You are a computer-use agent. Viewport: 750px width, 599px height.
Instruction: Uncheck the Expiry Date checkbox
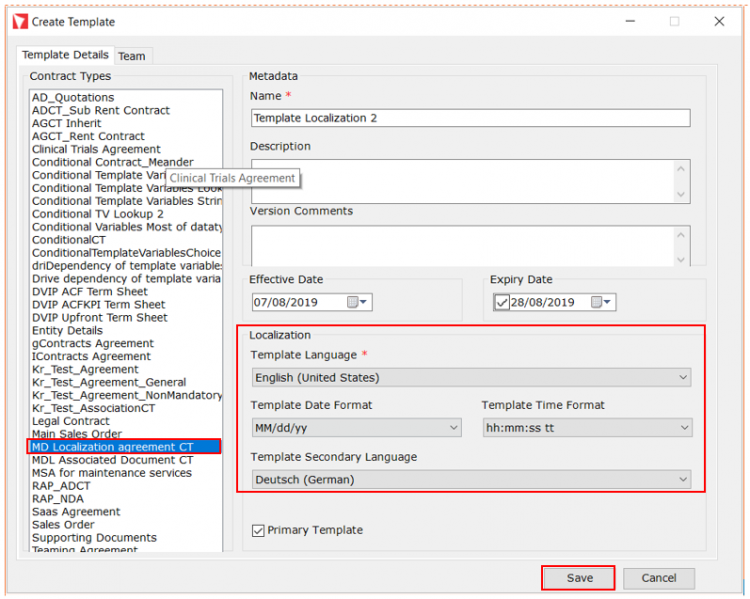[503, 302]
